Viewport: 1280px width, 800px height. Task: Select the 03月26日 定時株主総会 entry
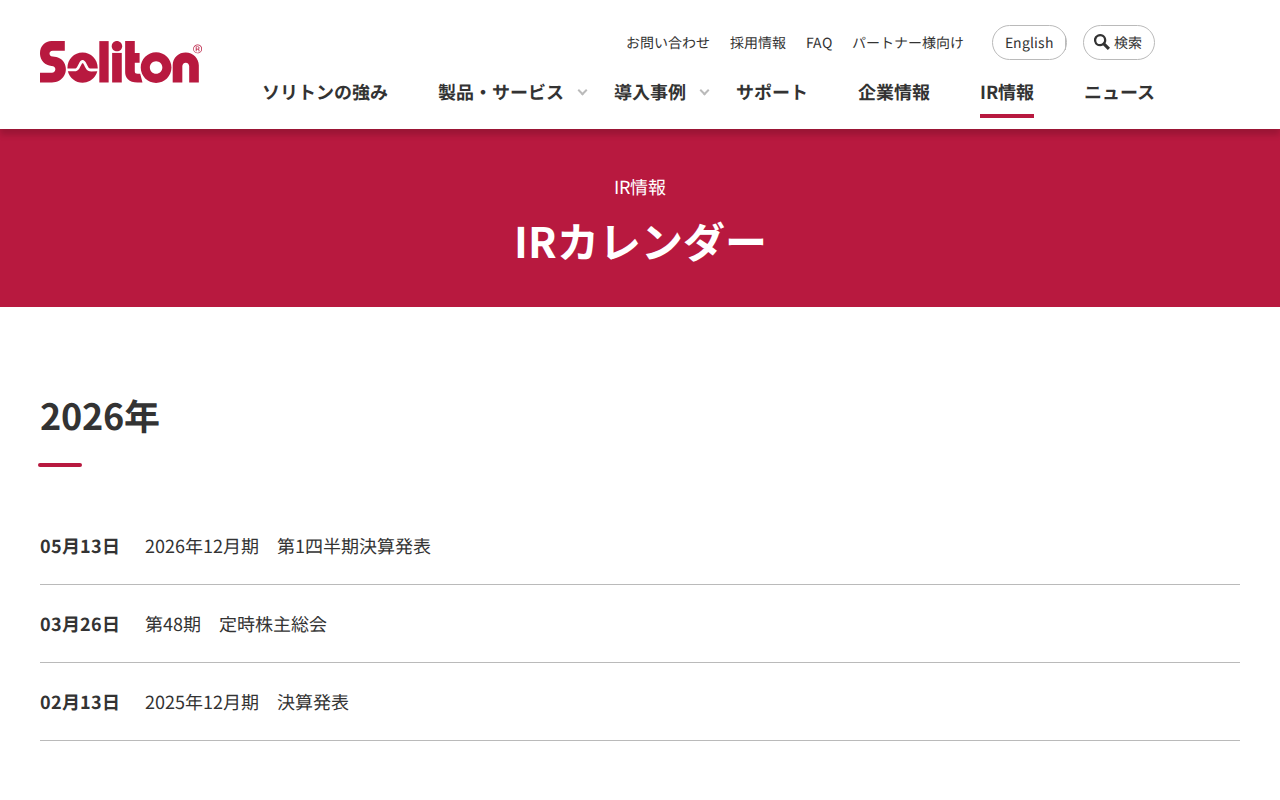[x=640, y=624]
